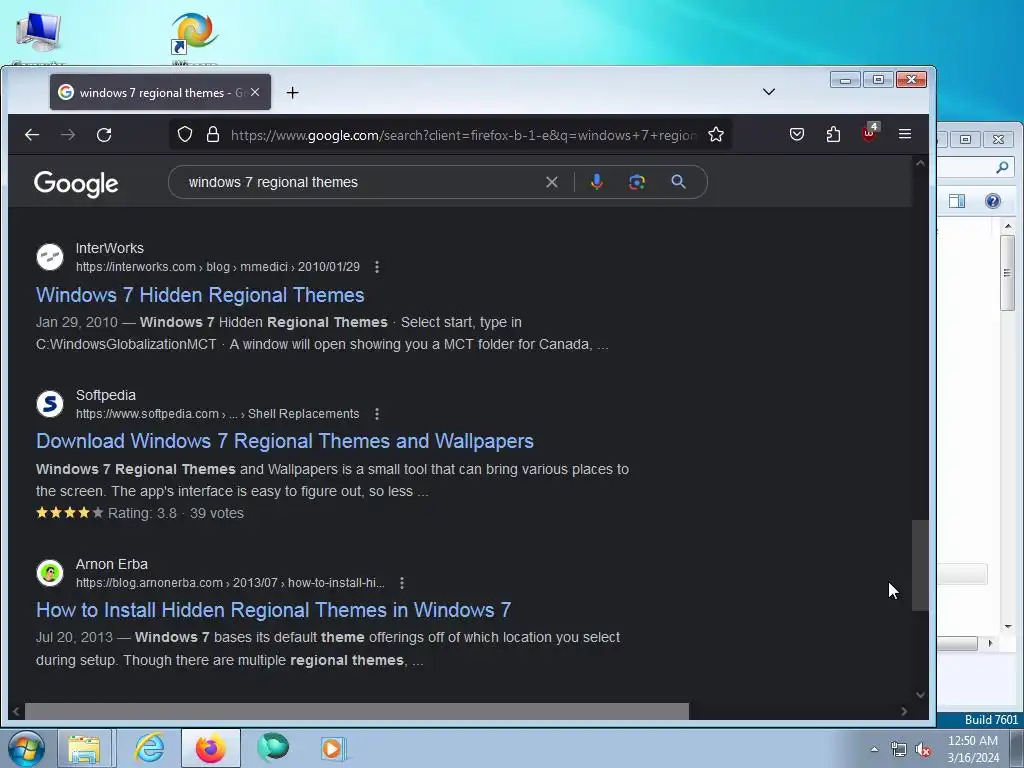1024x768 pixels.
Task: Click search magnifier in background window
Action: coord(1002,168)
